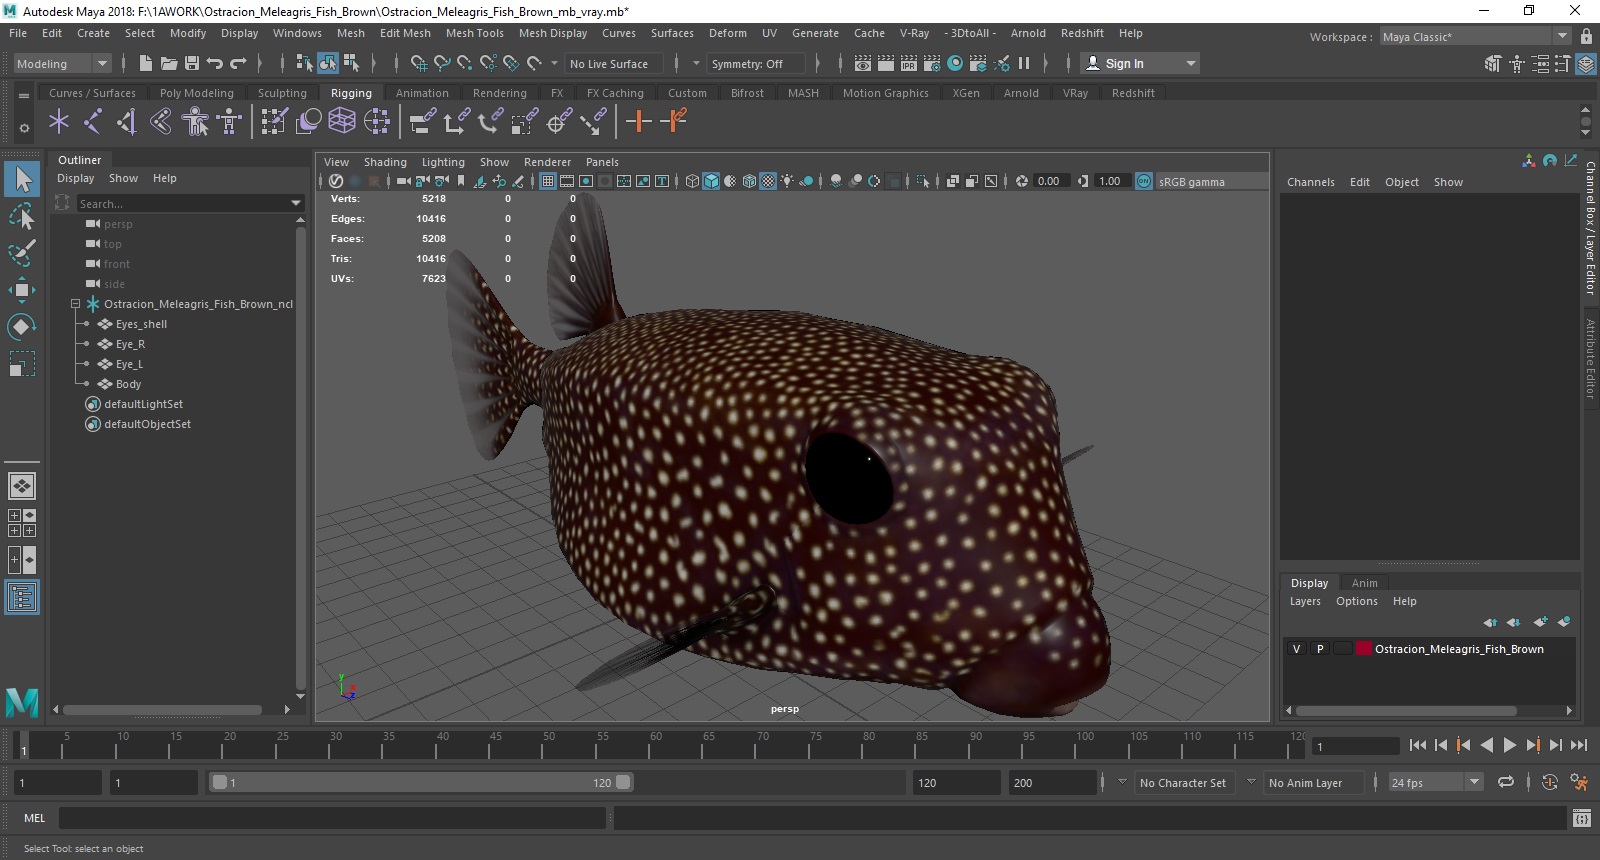Click the Create Joints shelf icon

(92, 122)
